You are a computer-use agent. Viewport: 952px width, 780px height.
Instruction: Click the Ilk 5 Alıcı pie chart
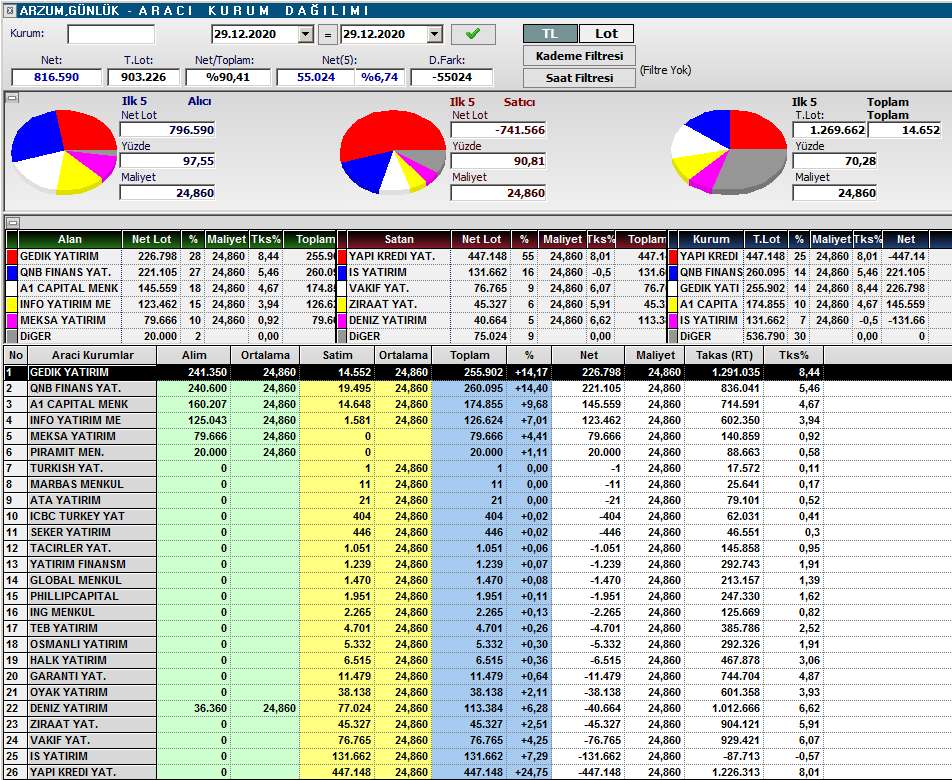(x=64, y=152)
